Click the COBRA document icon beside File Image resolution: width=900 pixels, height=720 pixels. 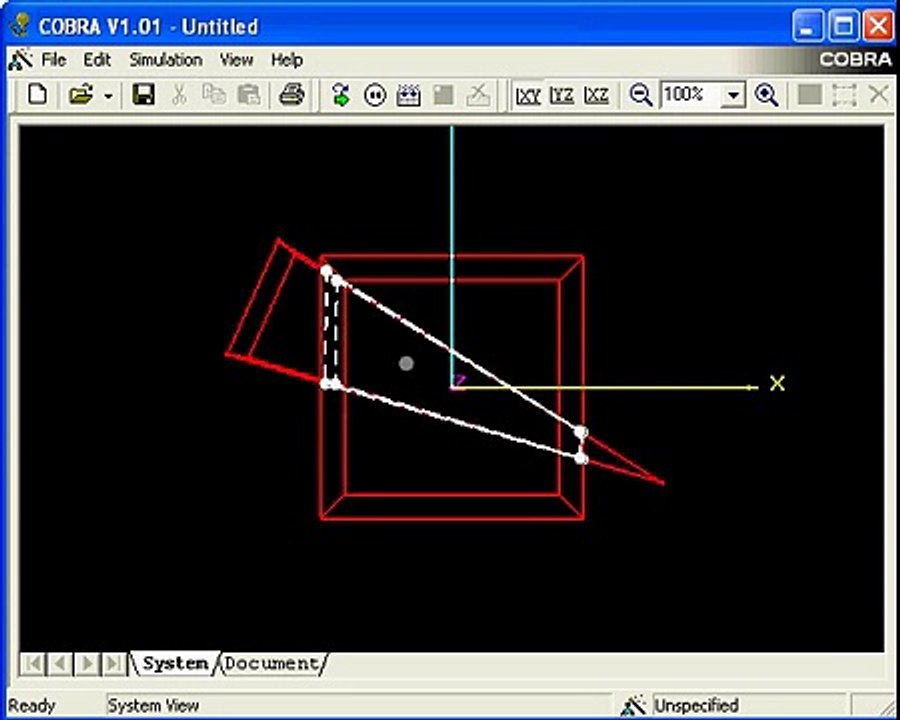click(20, 59)
